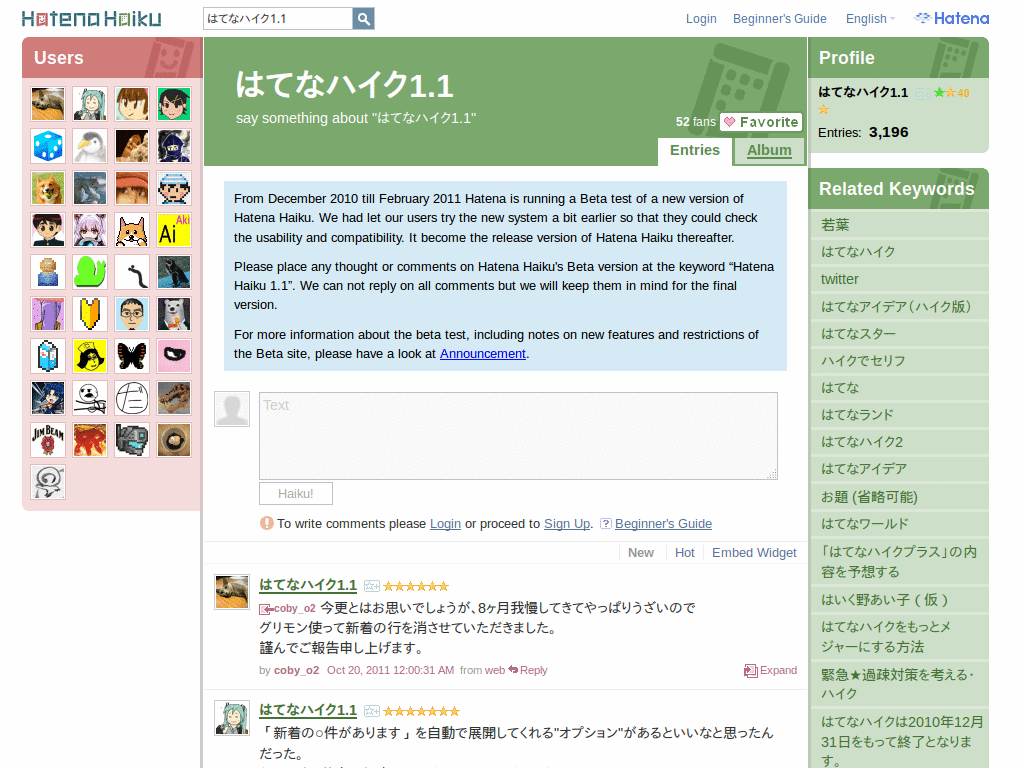Open the ninja user avatar
This screenshot has height=768, width=1024.
coord(174,146)
